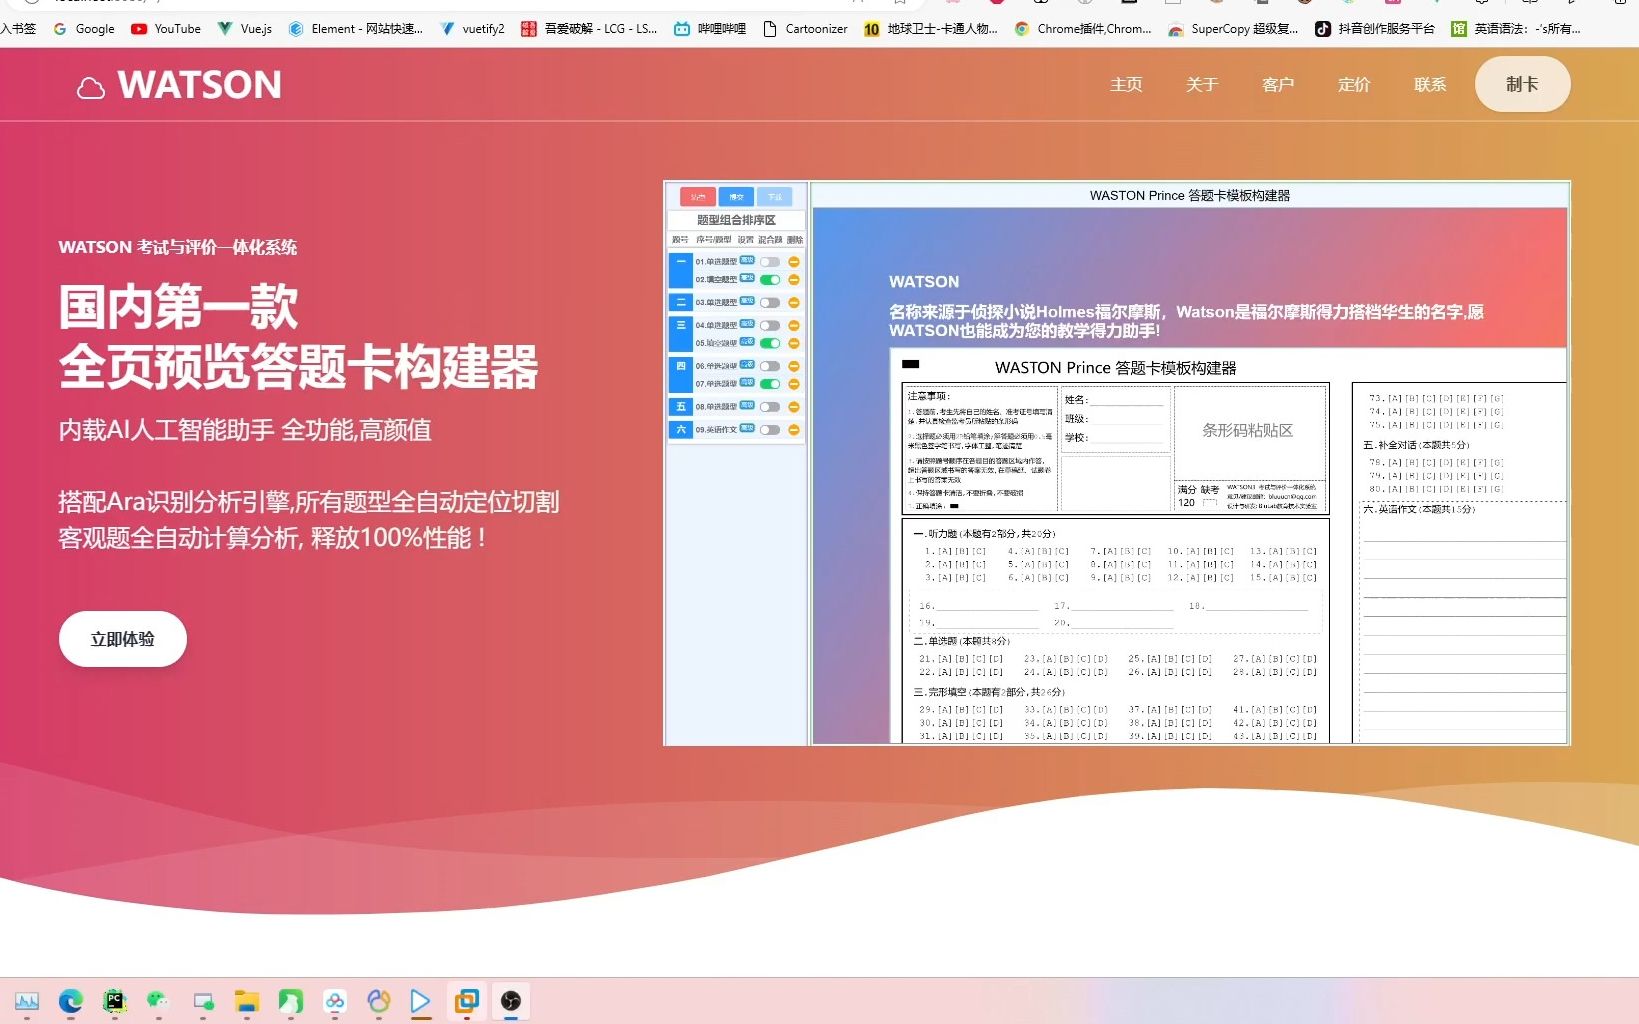Click the middle blue button above 题型组合排序区
Viewport: 1639px width, 1024px height.
tap(736, 197)
